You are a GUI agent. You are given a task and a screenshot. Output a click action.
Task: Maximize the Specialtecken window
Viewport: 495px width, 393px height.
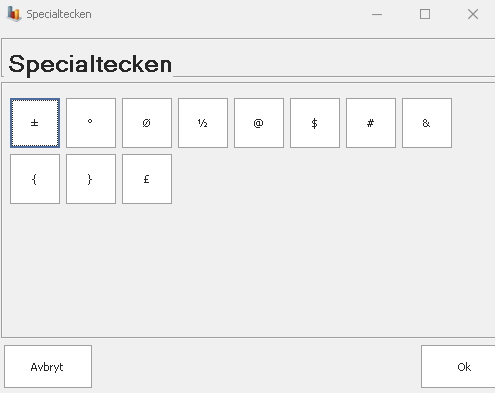425,14
